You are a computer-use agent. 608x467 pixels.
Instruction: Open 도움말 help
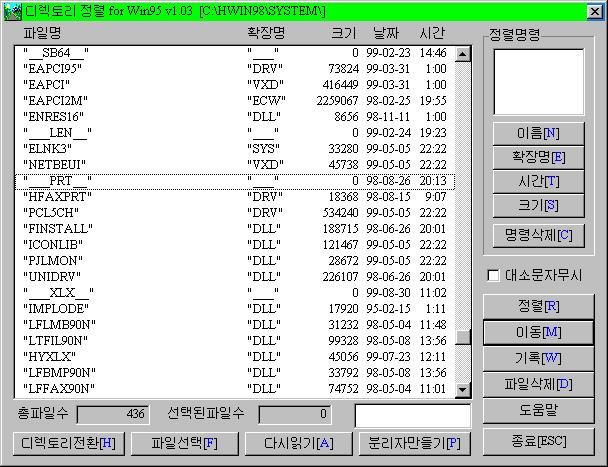537,408
